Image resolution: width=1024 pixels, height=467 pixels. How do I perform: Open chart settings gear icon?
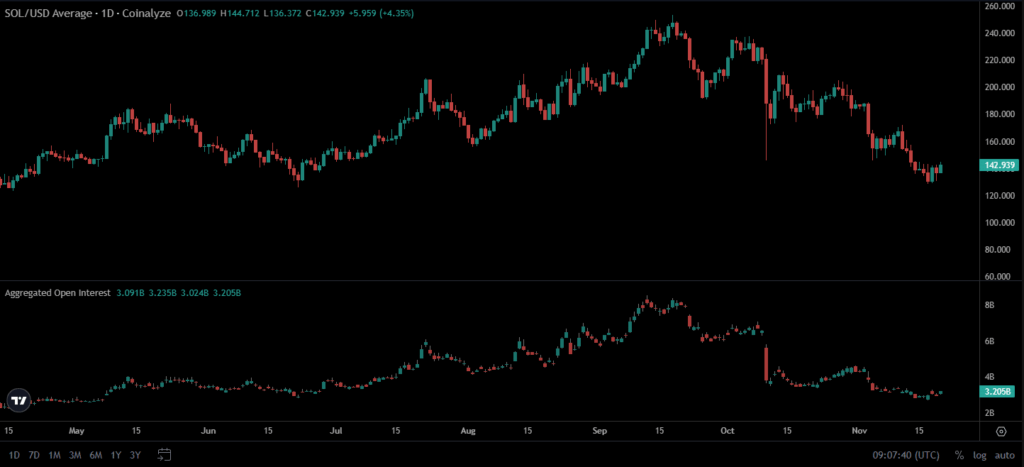point(1001,431)
